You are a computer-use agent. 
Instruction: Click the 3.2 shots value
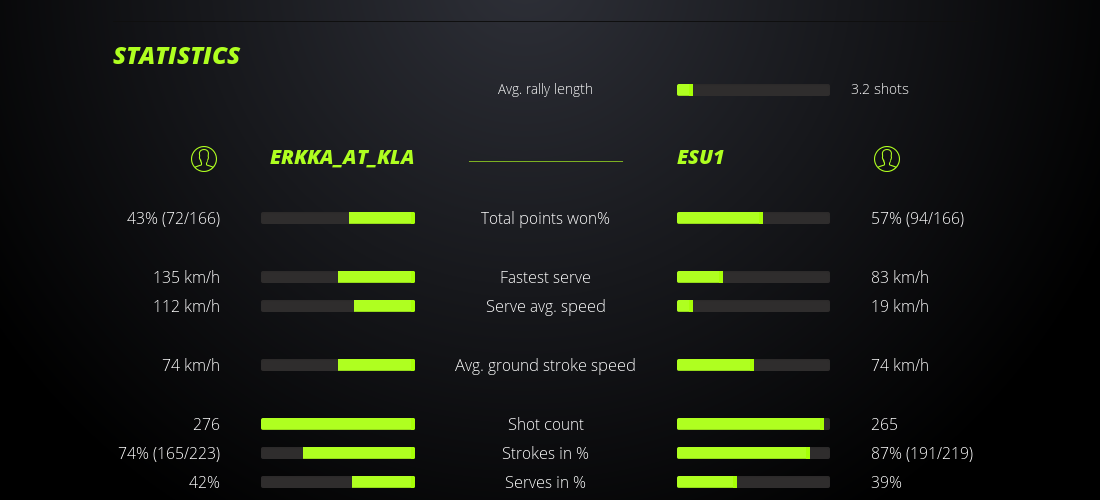pyautogui.click(x=879, y=89)
